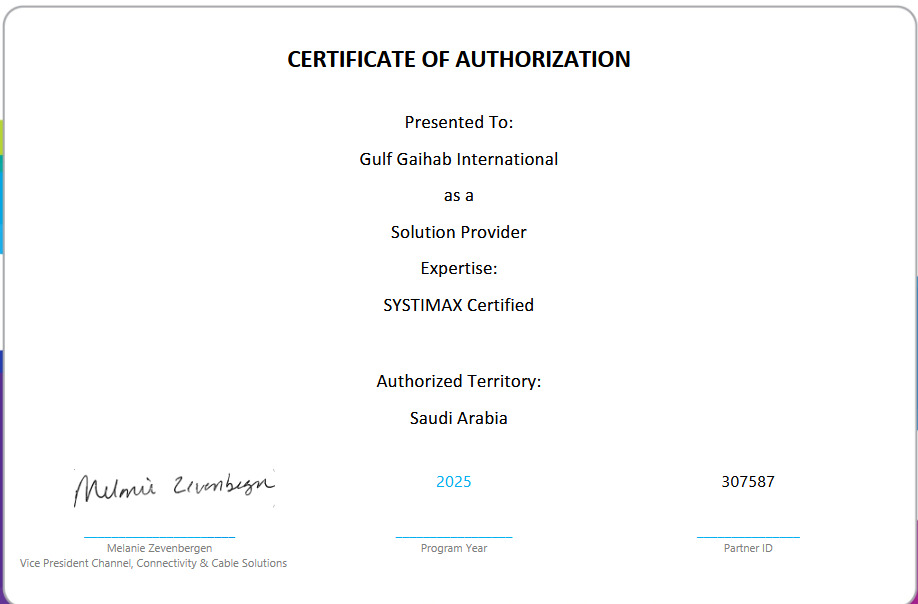Click the partner ID number 307587
The image size is (918, 604).
pyautogui.click(x=748, y=482)
